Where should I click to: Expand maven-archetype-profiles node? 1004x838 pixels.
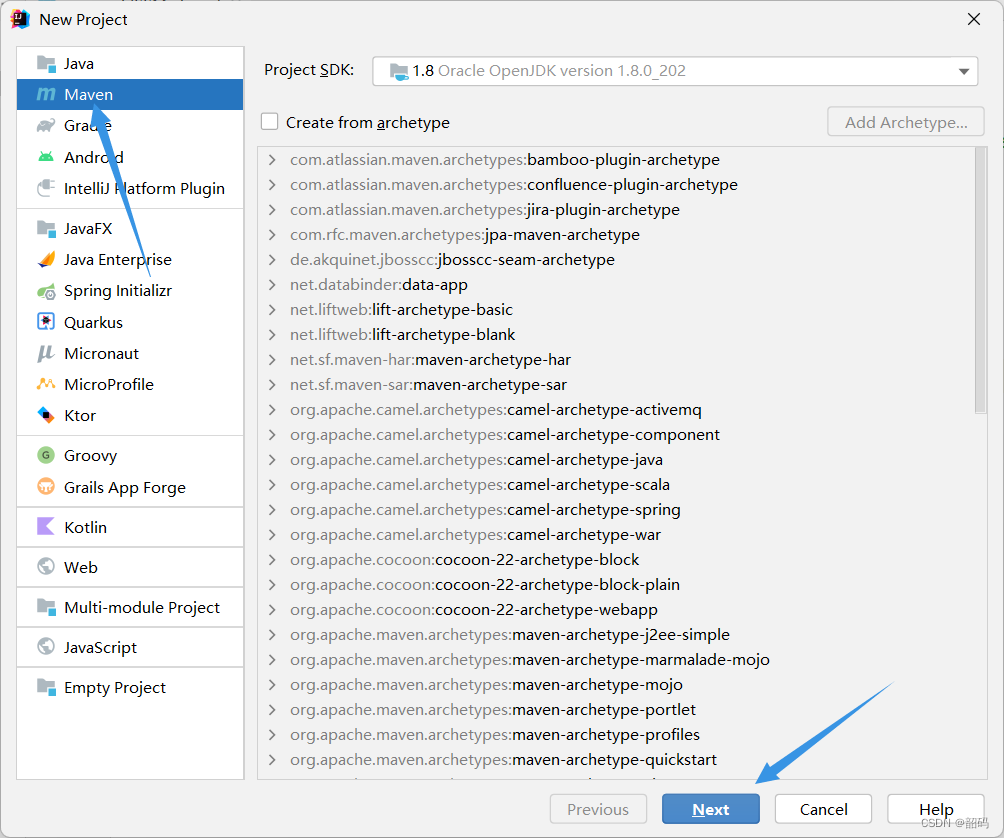tap(272, 734)
